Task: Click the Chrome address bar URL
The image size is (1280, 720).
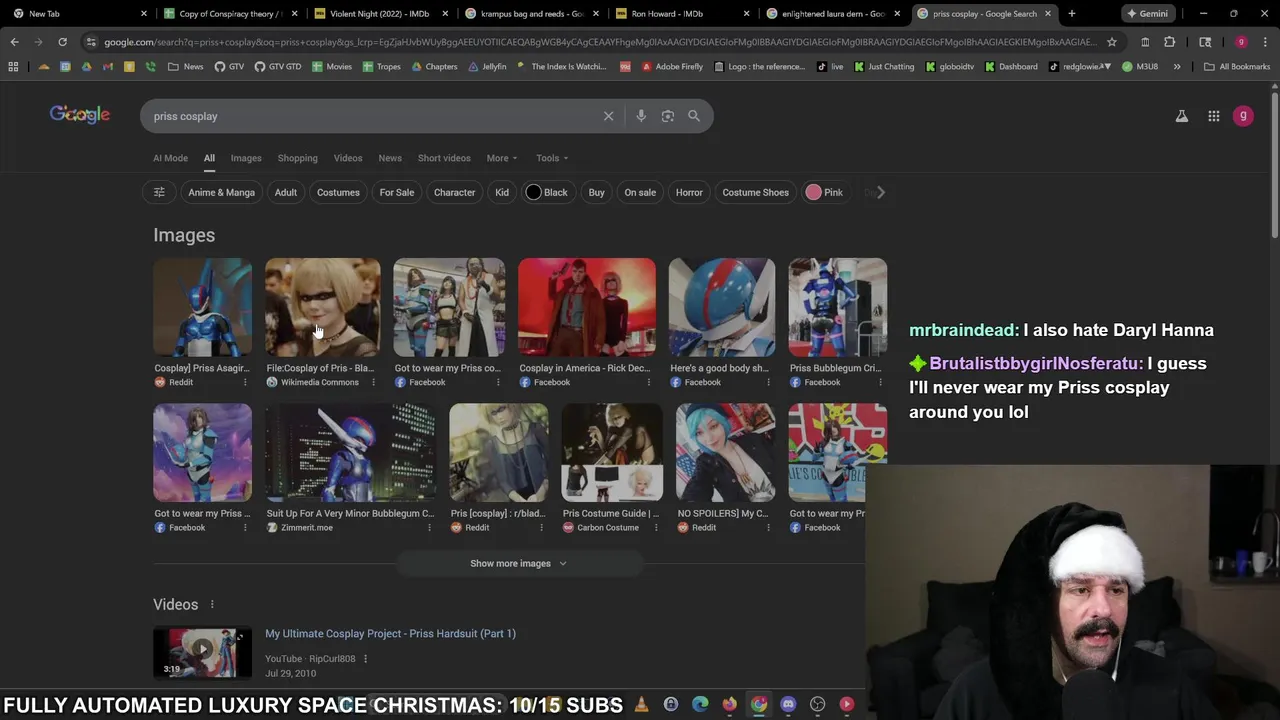Action: coord(600,42)
